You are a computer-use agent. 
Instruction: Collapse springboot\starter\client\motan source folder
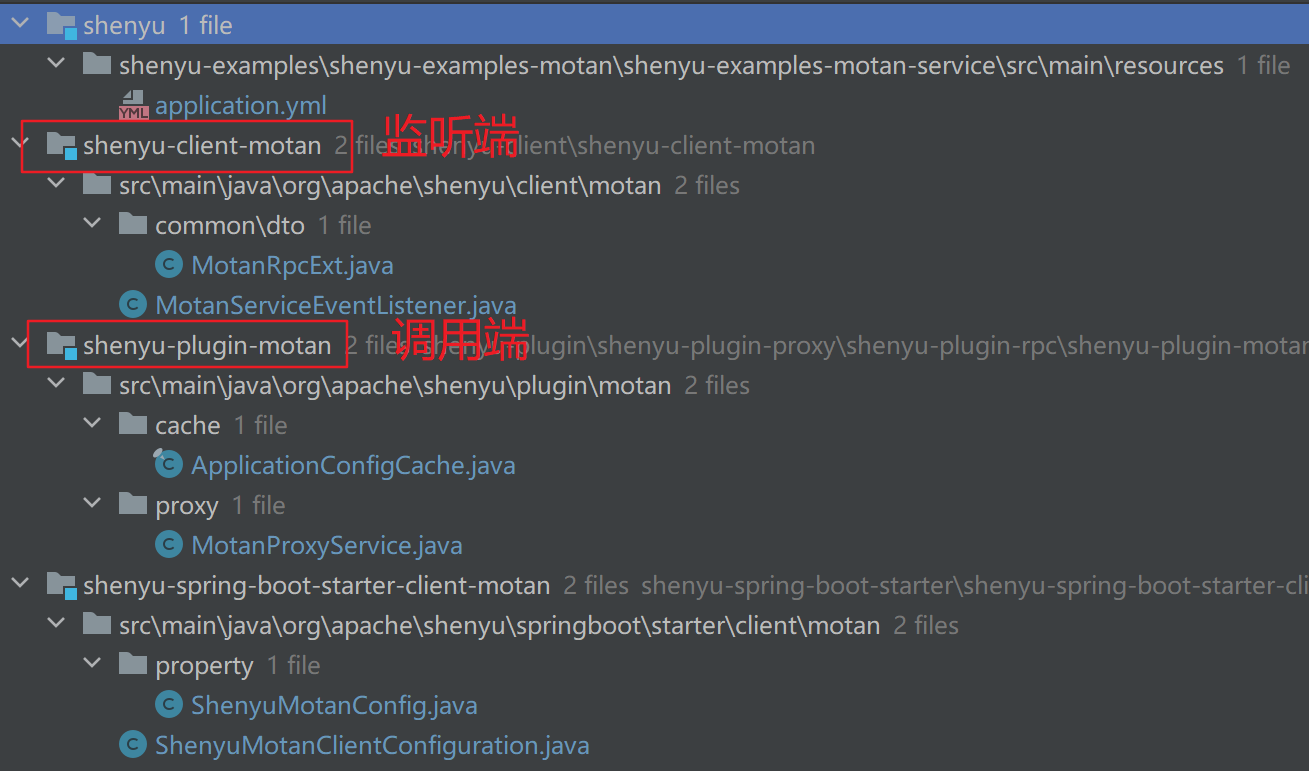coord(56,625)
